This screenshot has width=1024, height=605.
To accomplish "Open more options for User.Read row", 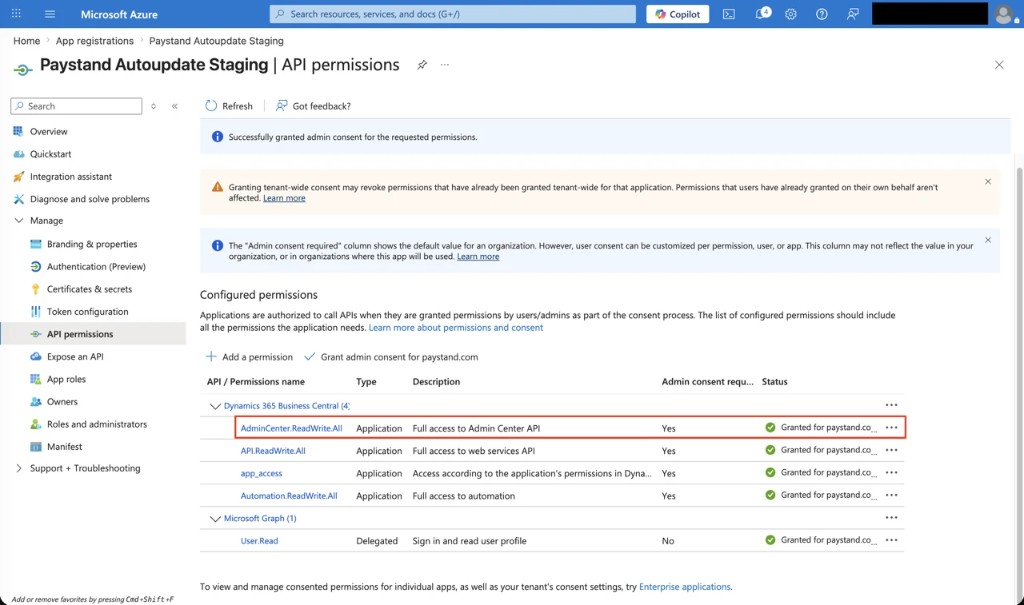I will [891, 540].
